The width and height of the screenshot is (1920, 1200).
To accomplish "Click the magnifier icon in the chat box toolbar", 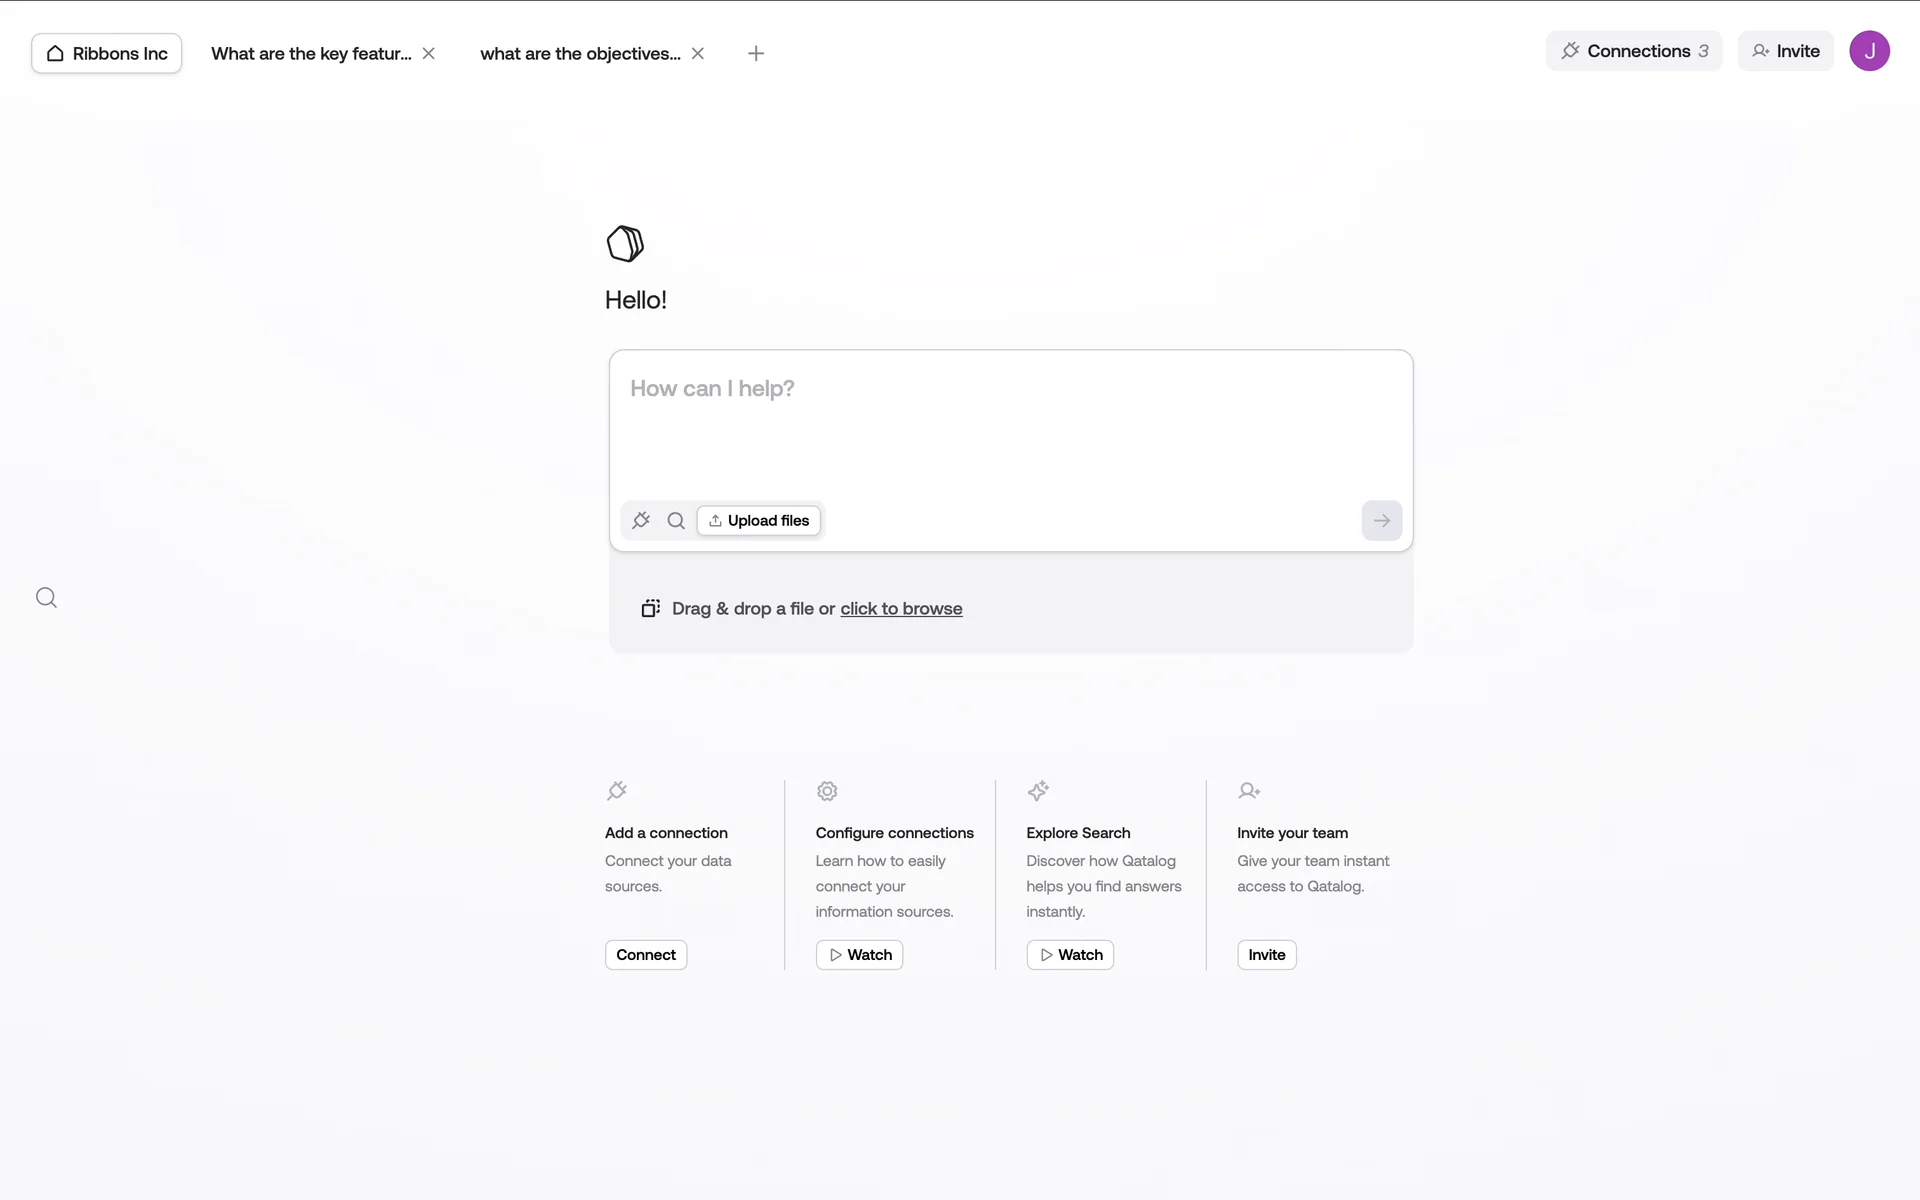I will tap(676, 520).
